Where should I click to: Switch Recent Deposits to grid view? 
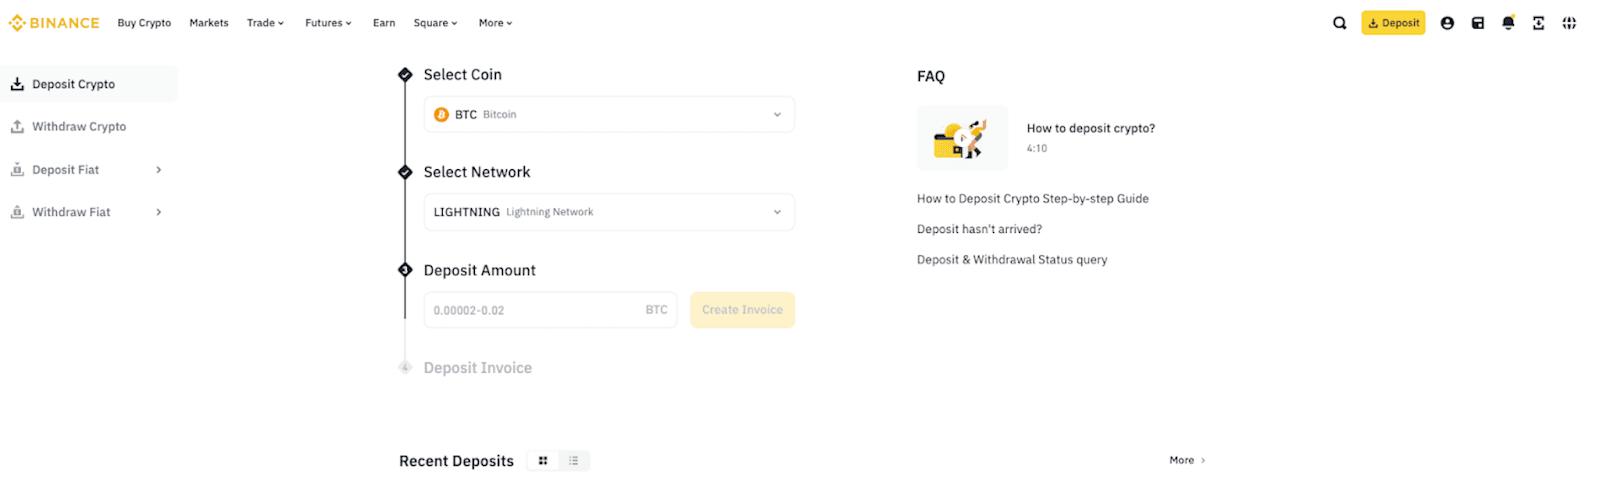tap(543, 461)
